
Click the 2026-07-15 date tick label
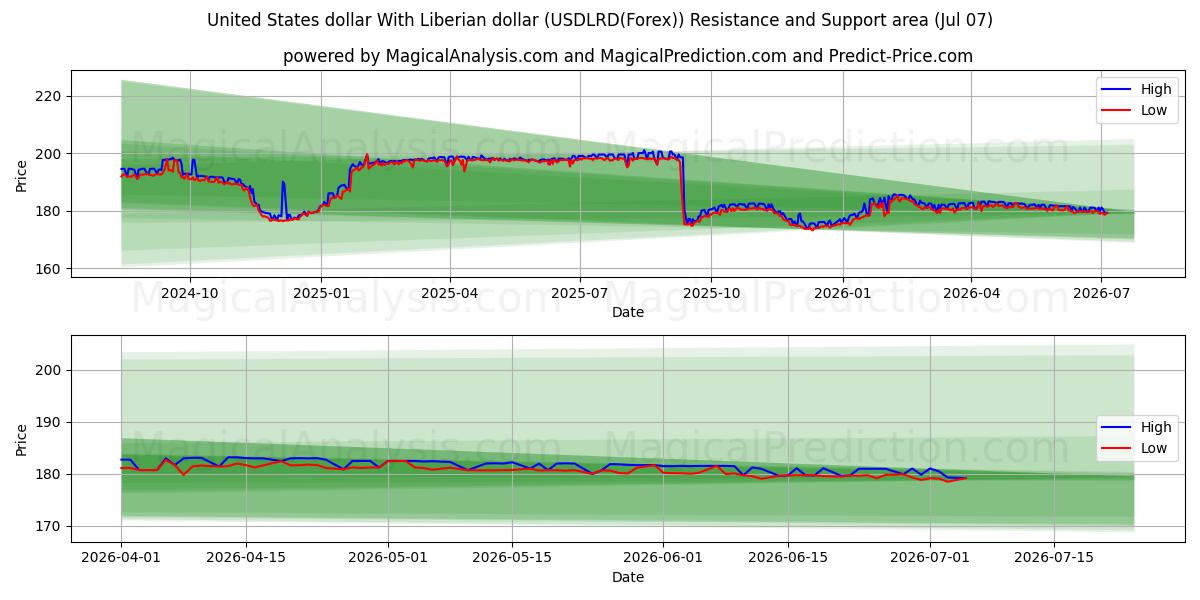pyautogui.click(x=1054, y=559)
